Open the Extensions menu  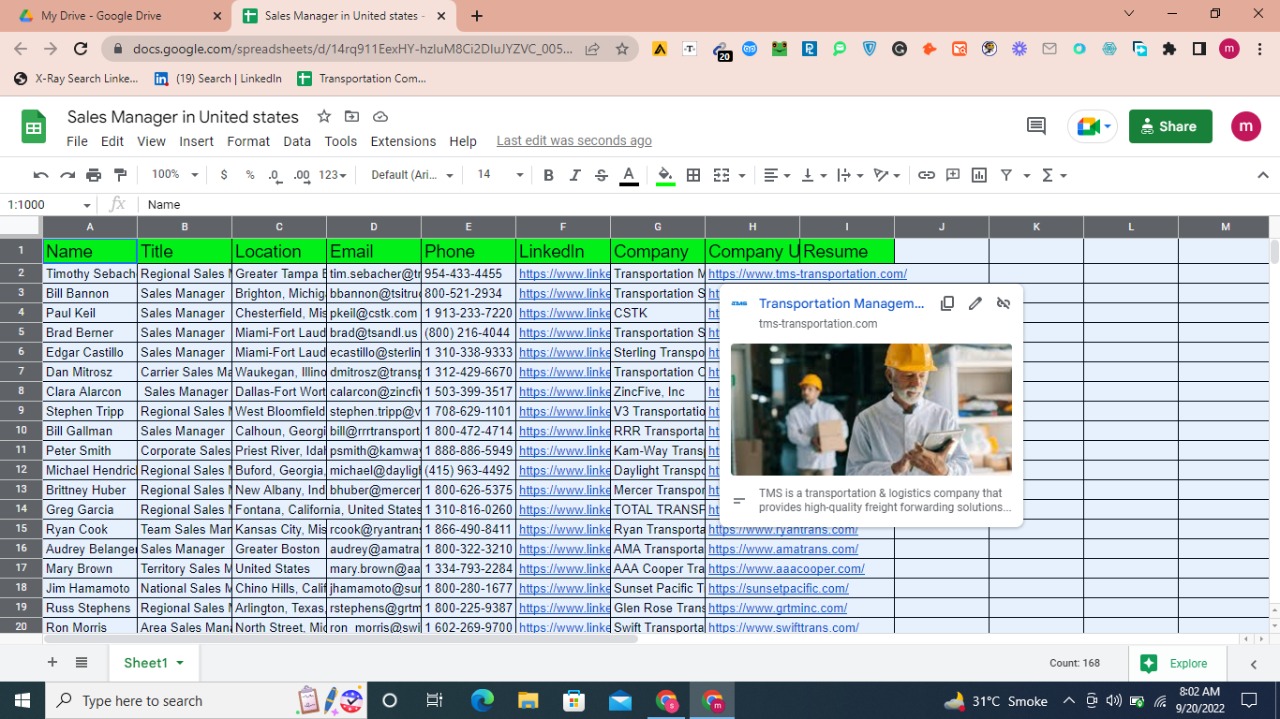click(x=403, y=141)
